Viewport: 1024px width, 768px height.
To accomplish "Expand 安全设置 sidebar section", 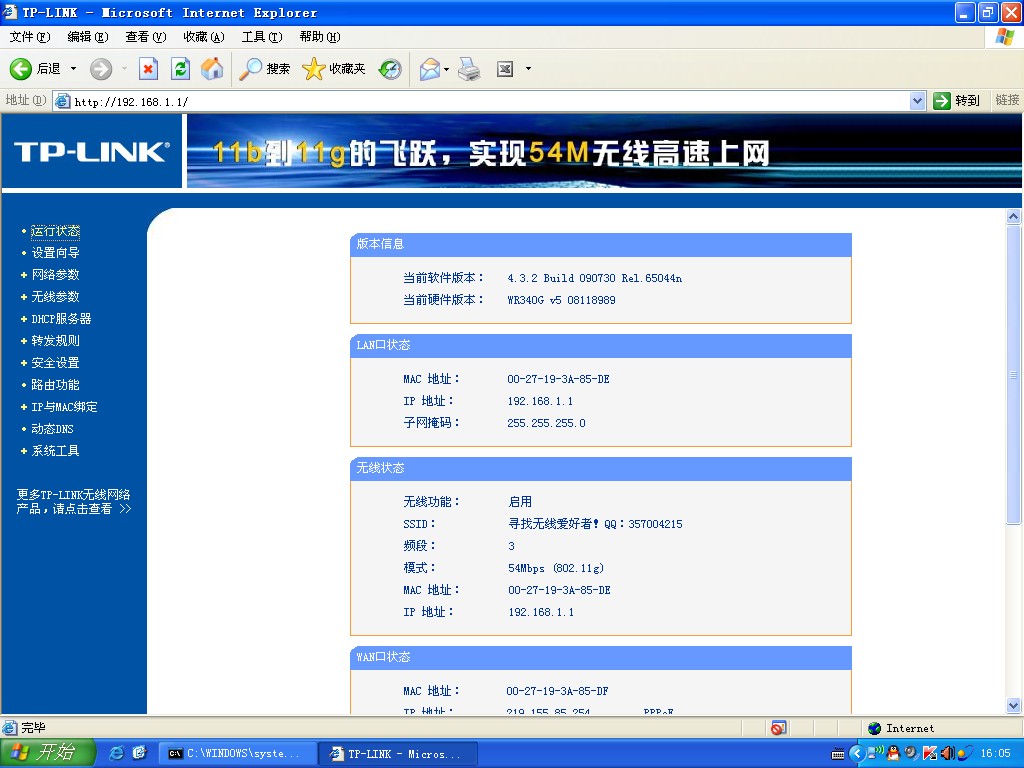I will [56, 362].
